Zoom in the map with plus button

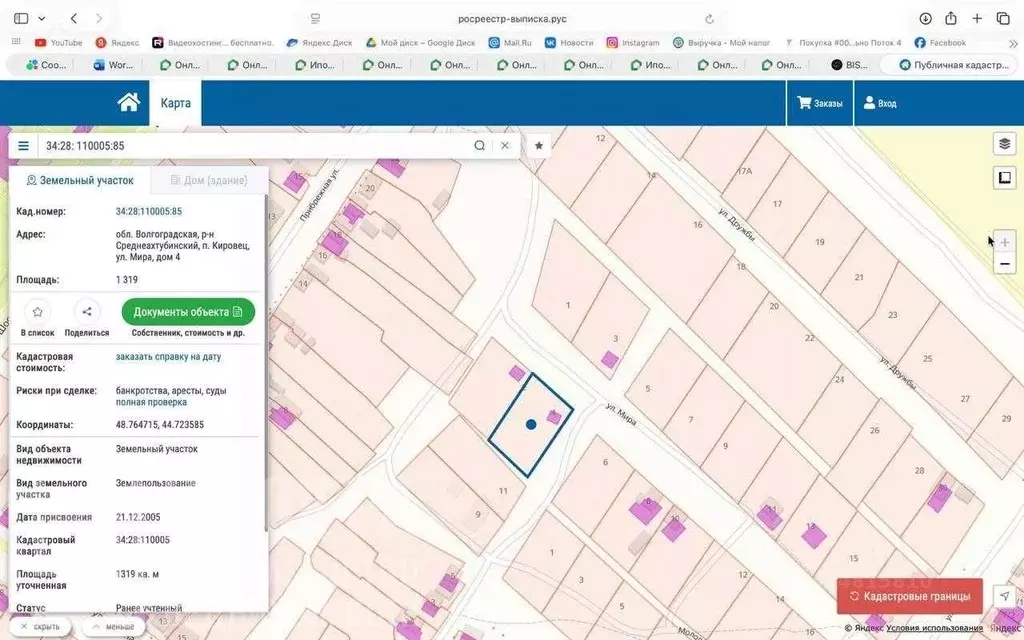(1004, 242)
